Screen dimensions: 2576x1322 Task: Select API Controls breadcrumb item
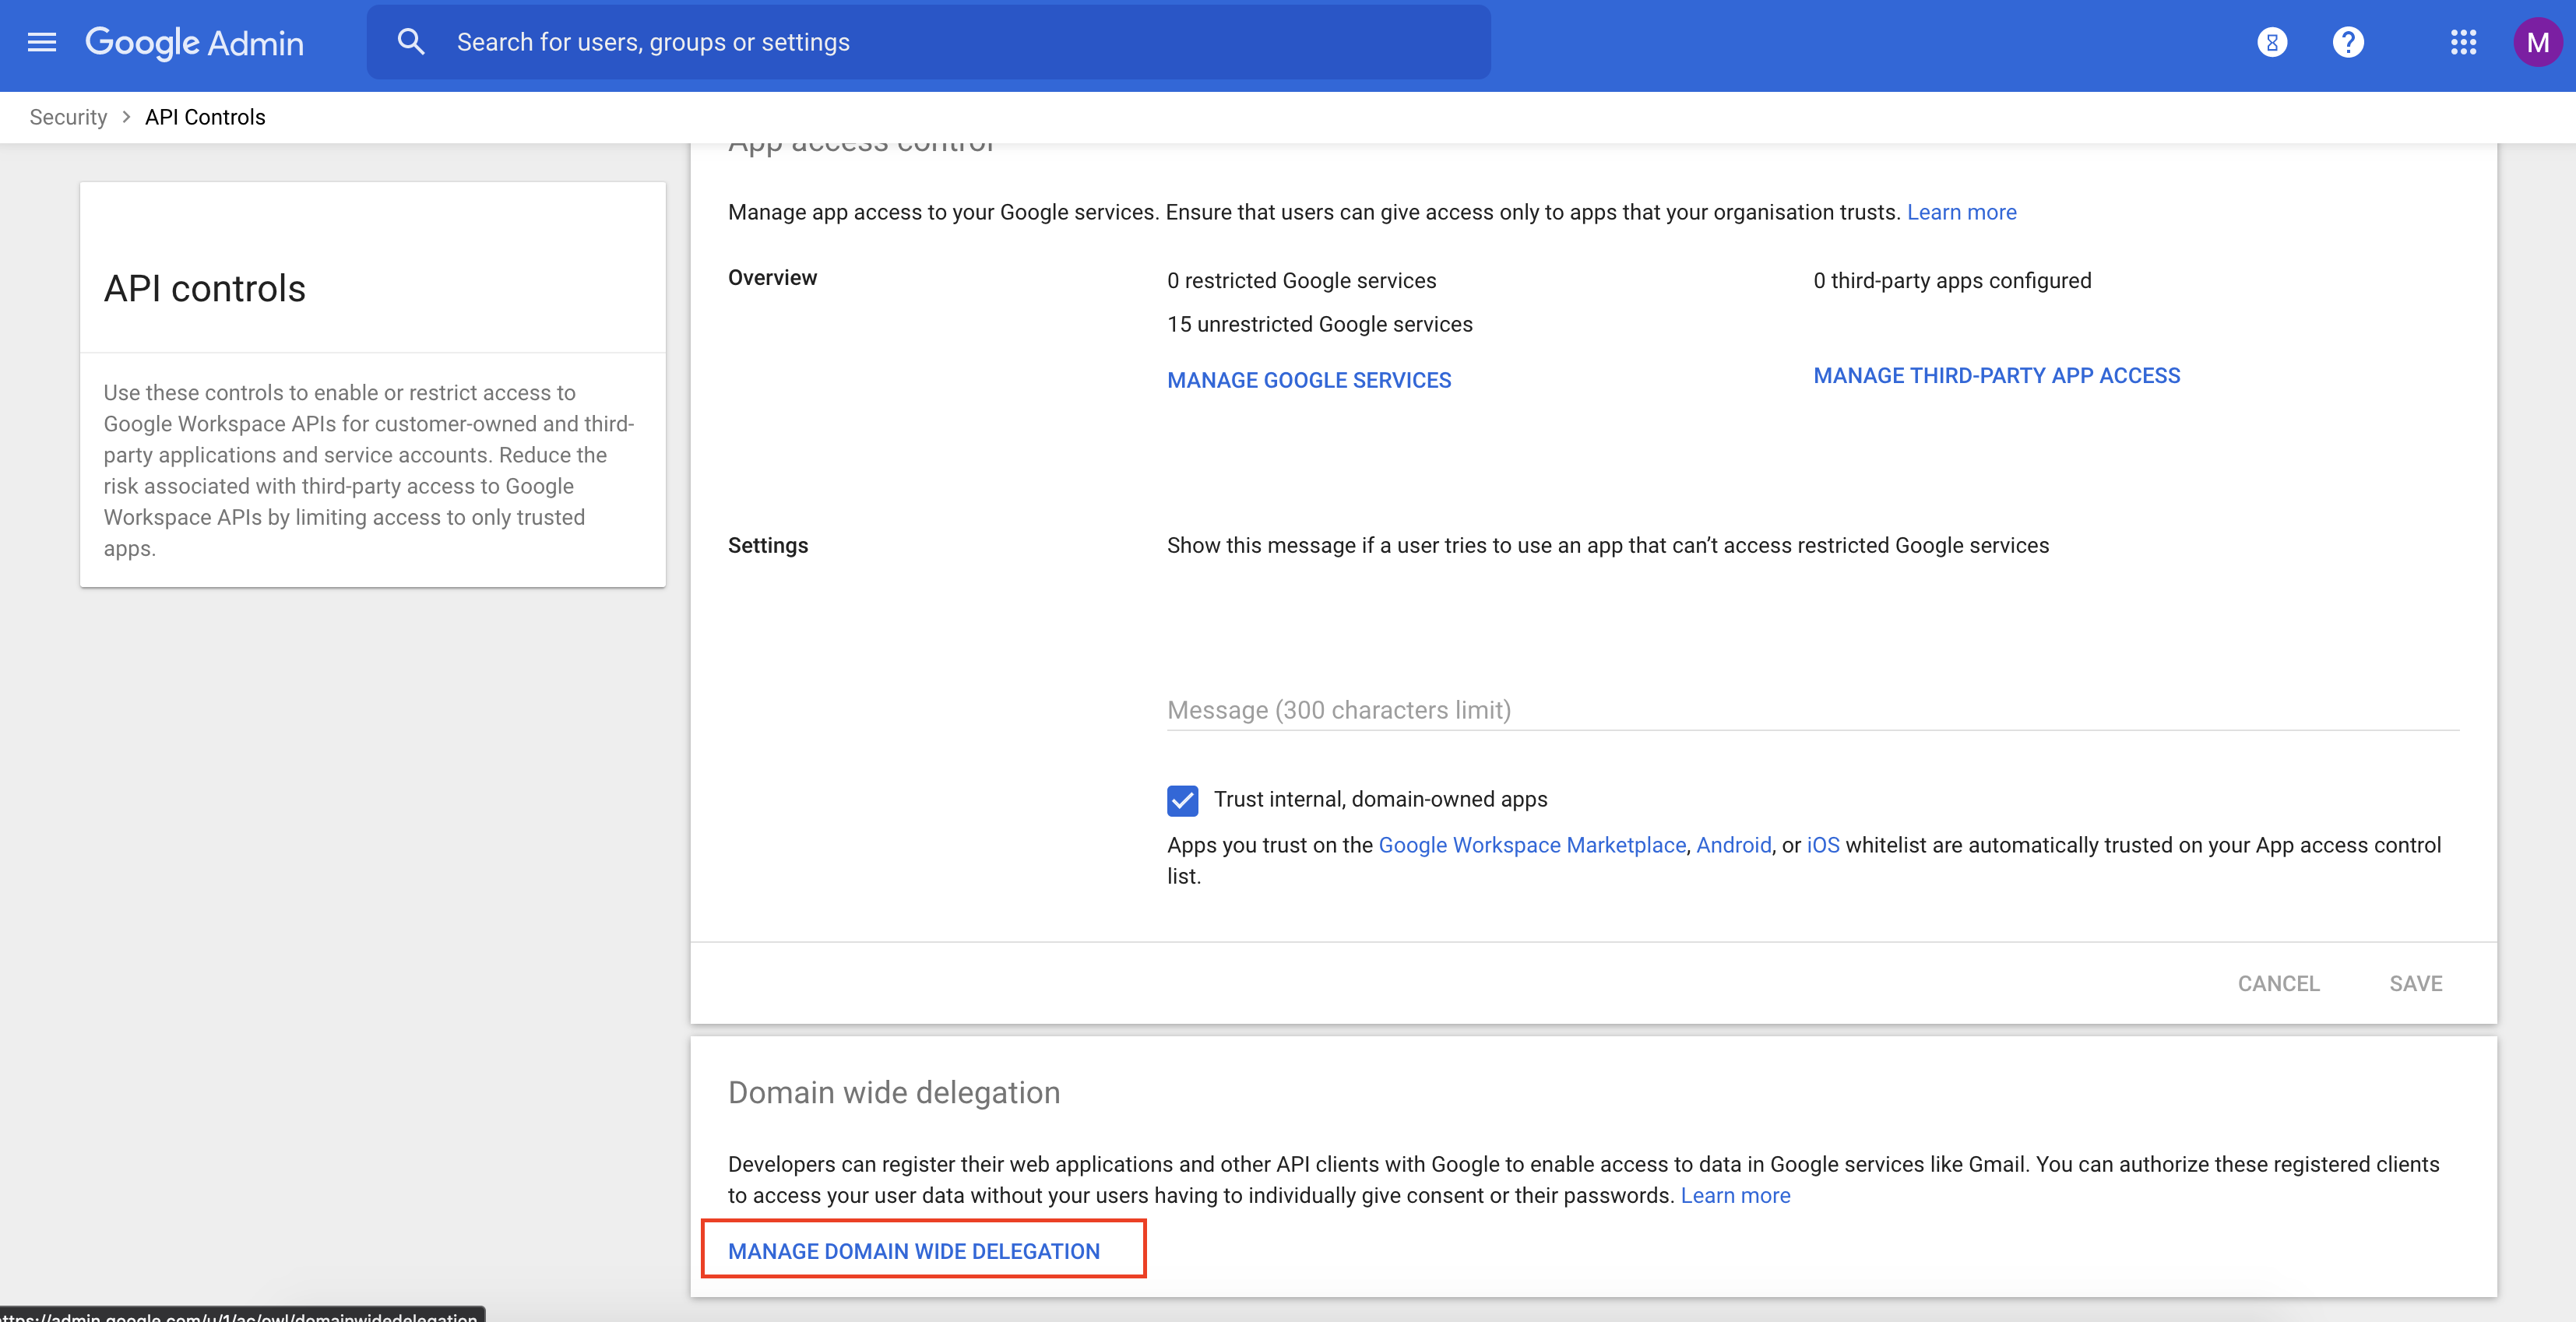pyautogui.click(x=205, y=117)
